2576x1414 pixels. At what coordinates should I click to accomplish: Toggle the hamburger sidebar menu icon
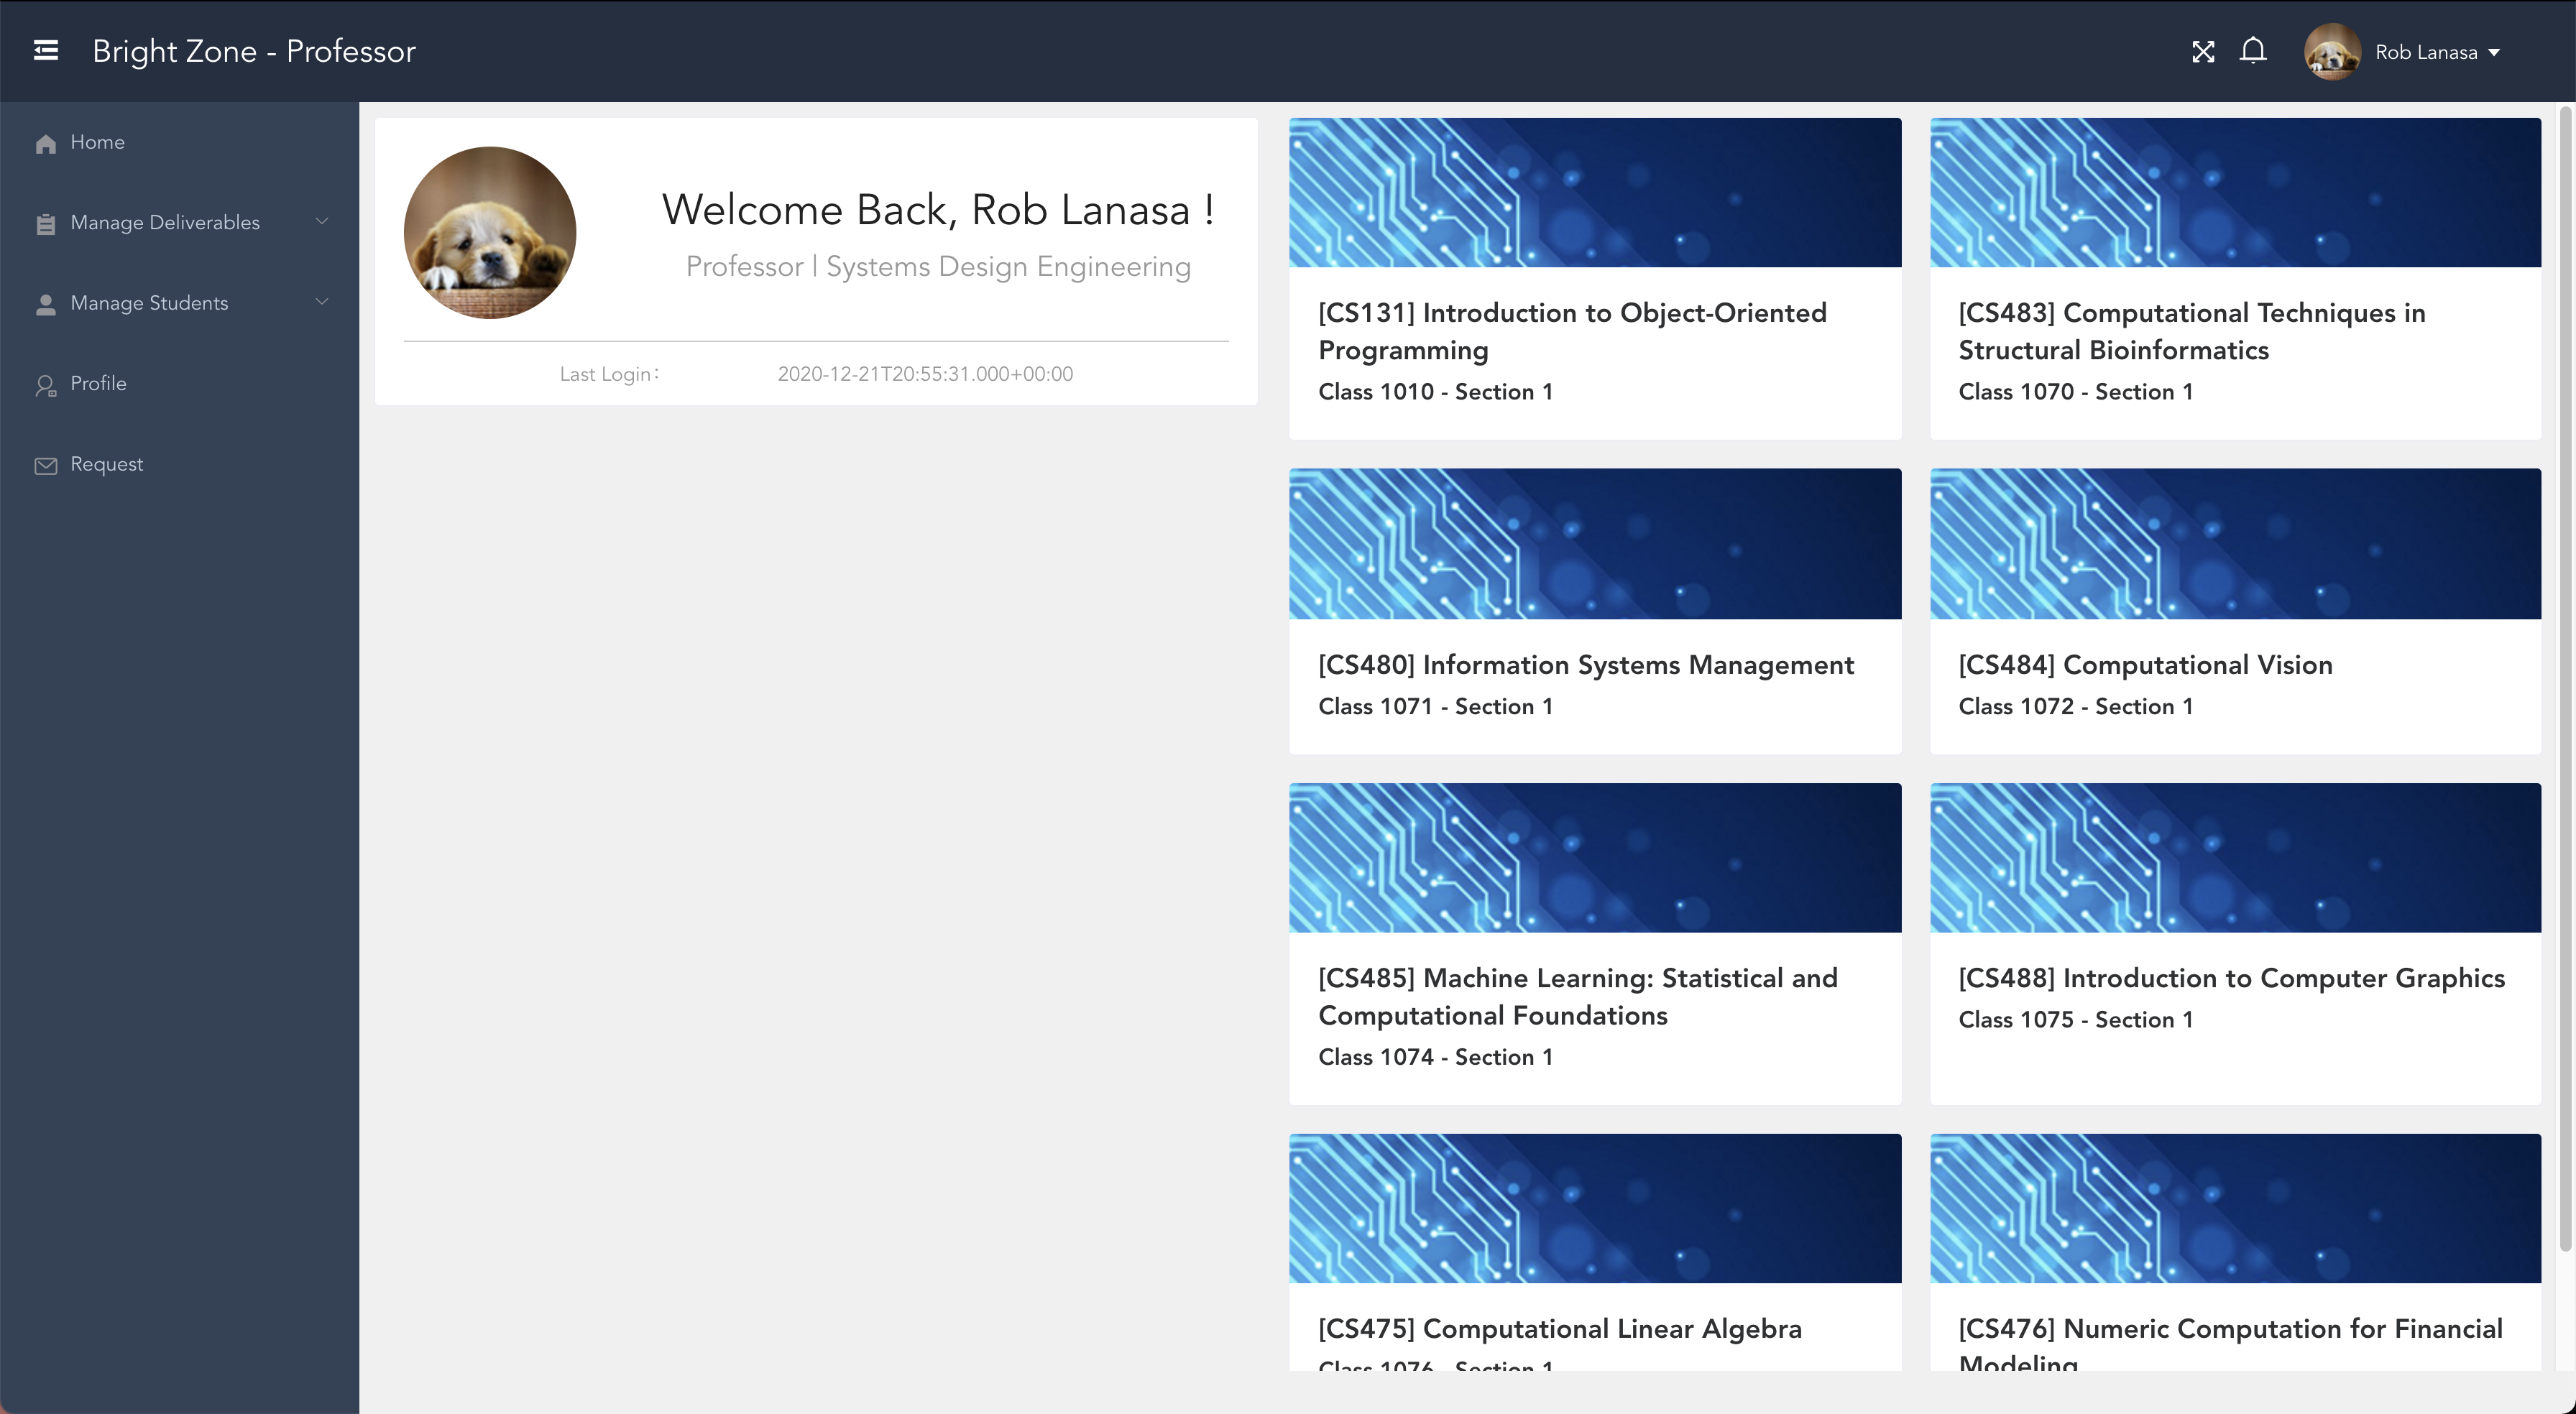[x=46, y=51]
